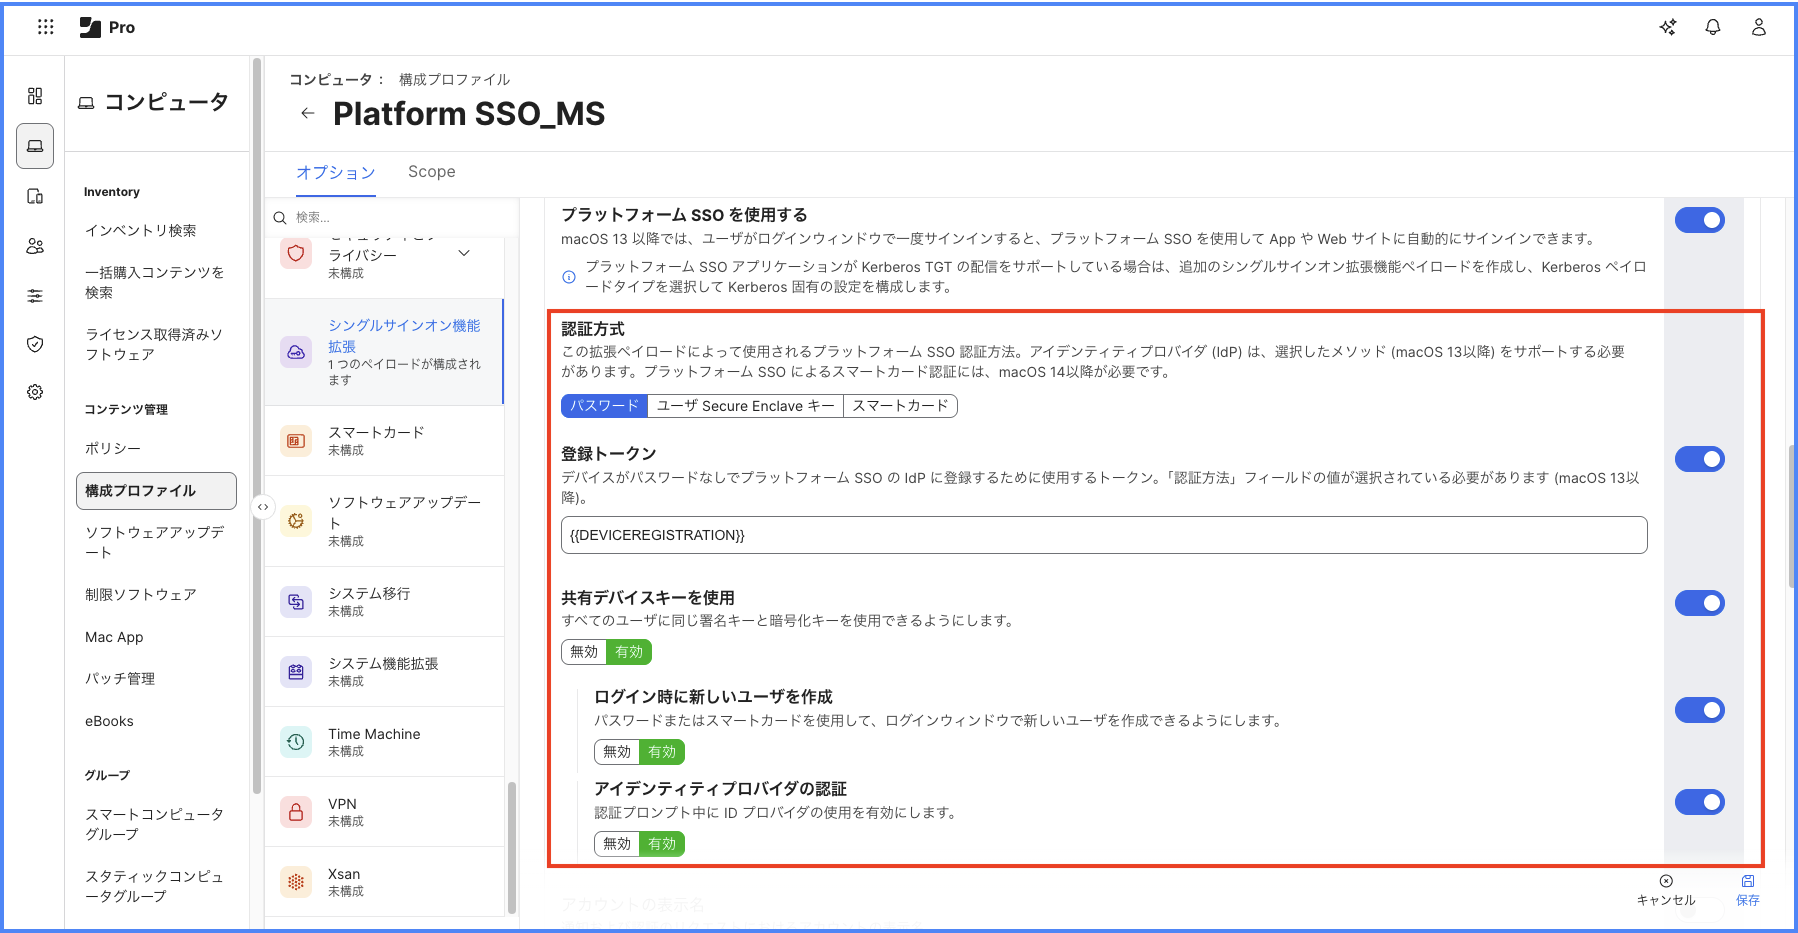This screenshot has height=933, width=1798.
Task: Select ユーザ Secure Enclave キー method
Action: click(745, 406)
